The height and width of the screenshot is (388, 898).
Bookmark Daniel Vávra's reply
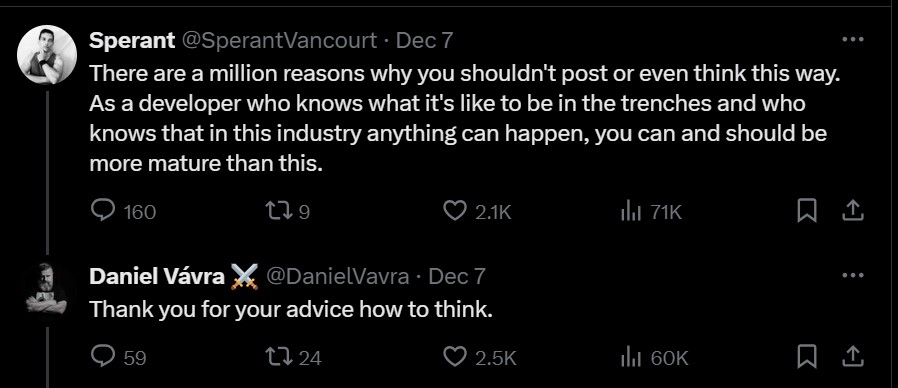point(806,358)
